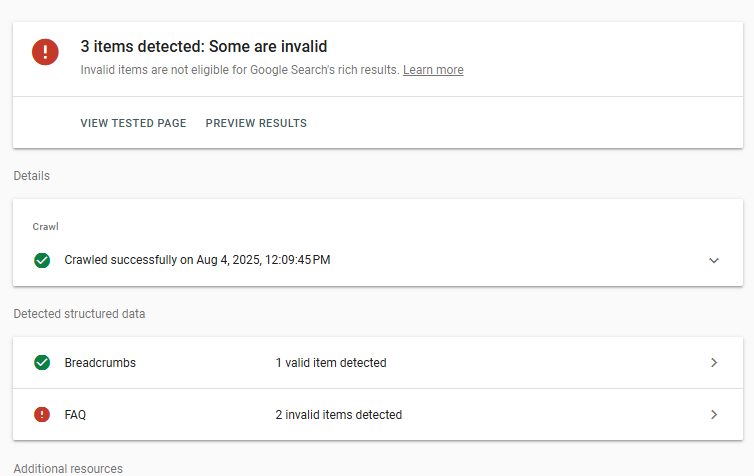Open the Learn more link
Screen dimensions: 754x476
point(433,70)
